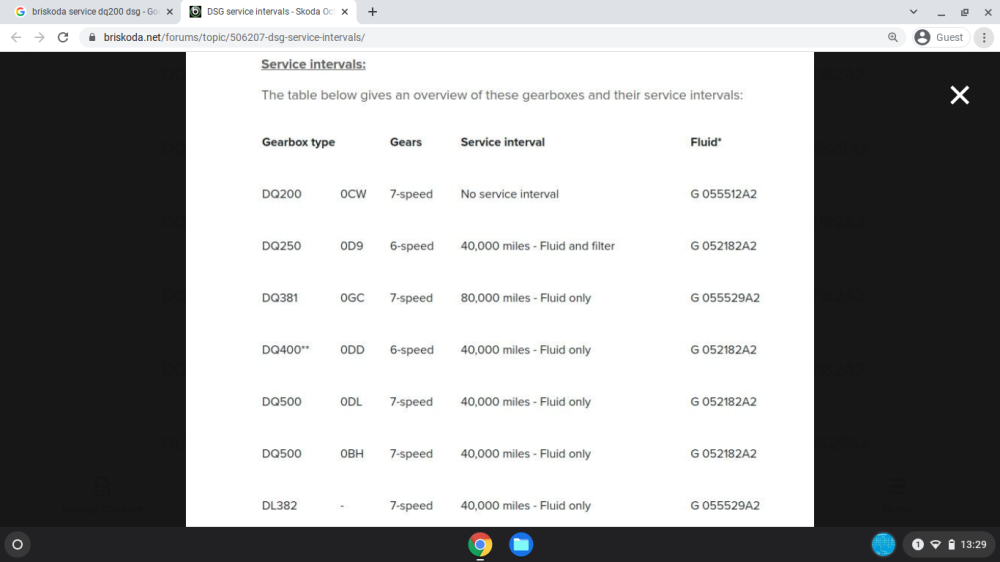1000x562 pixels.
Task: Click the blue globe shelf icon
Action: tap(883, 544)
